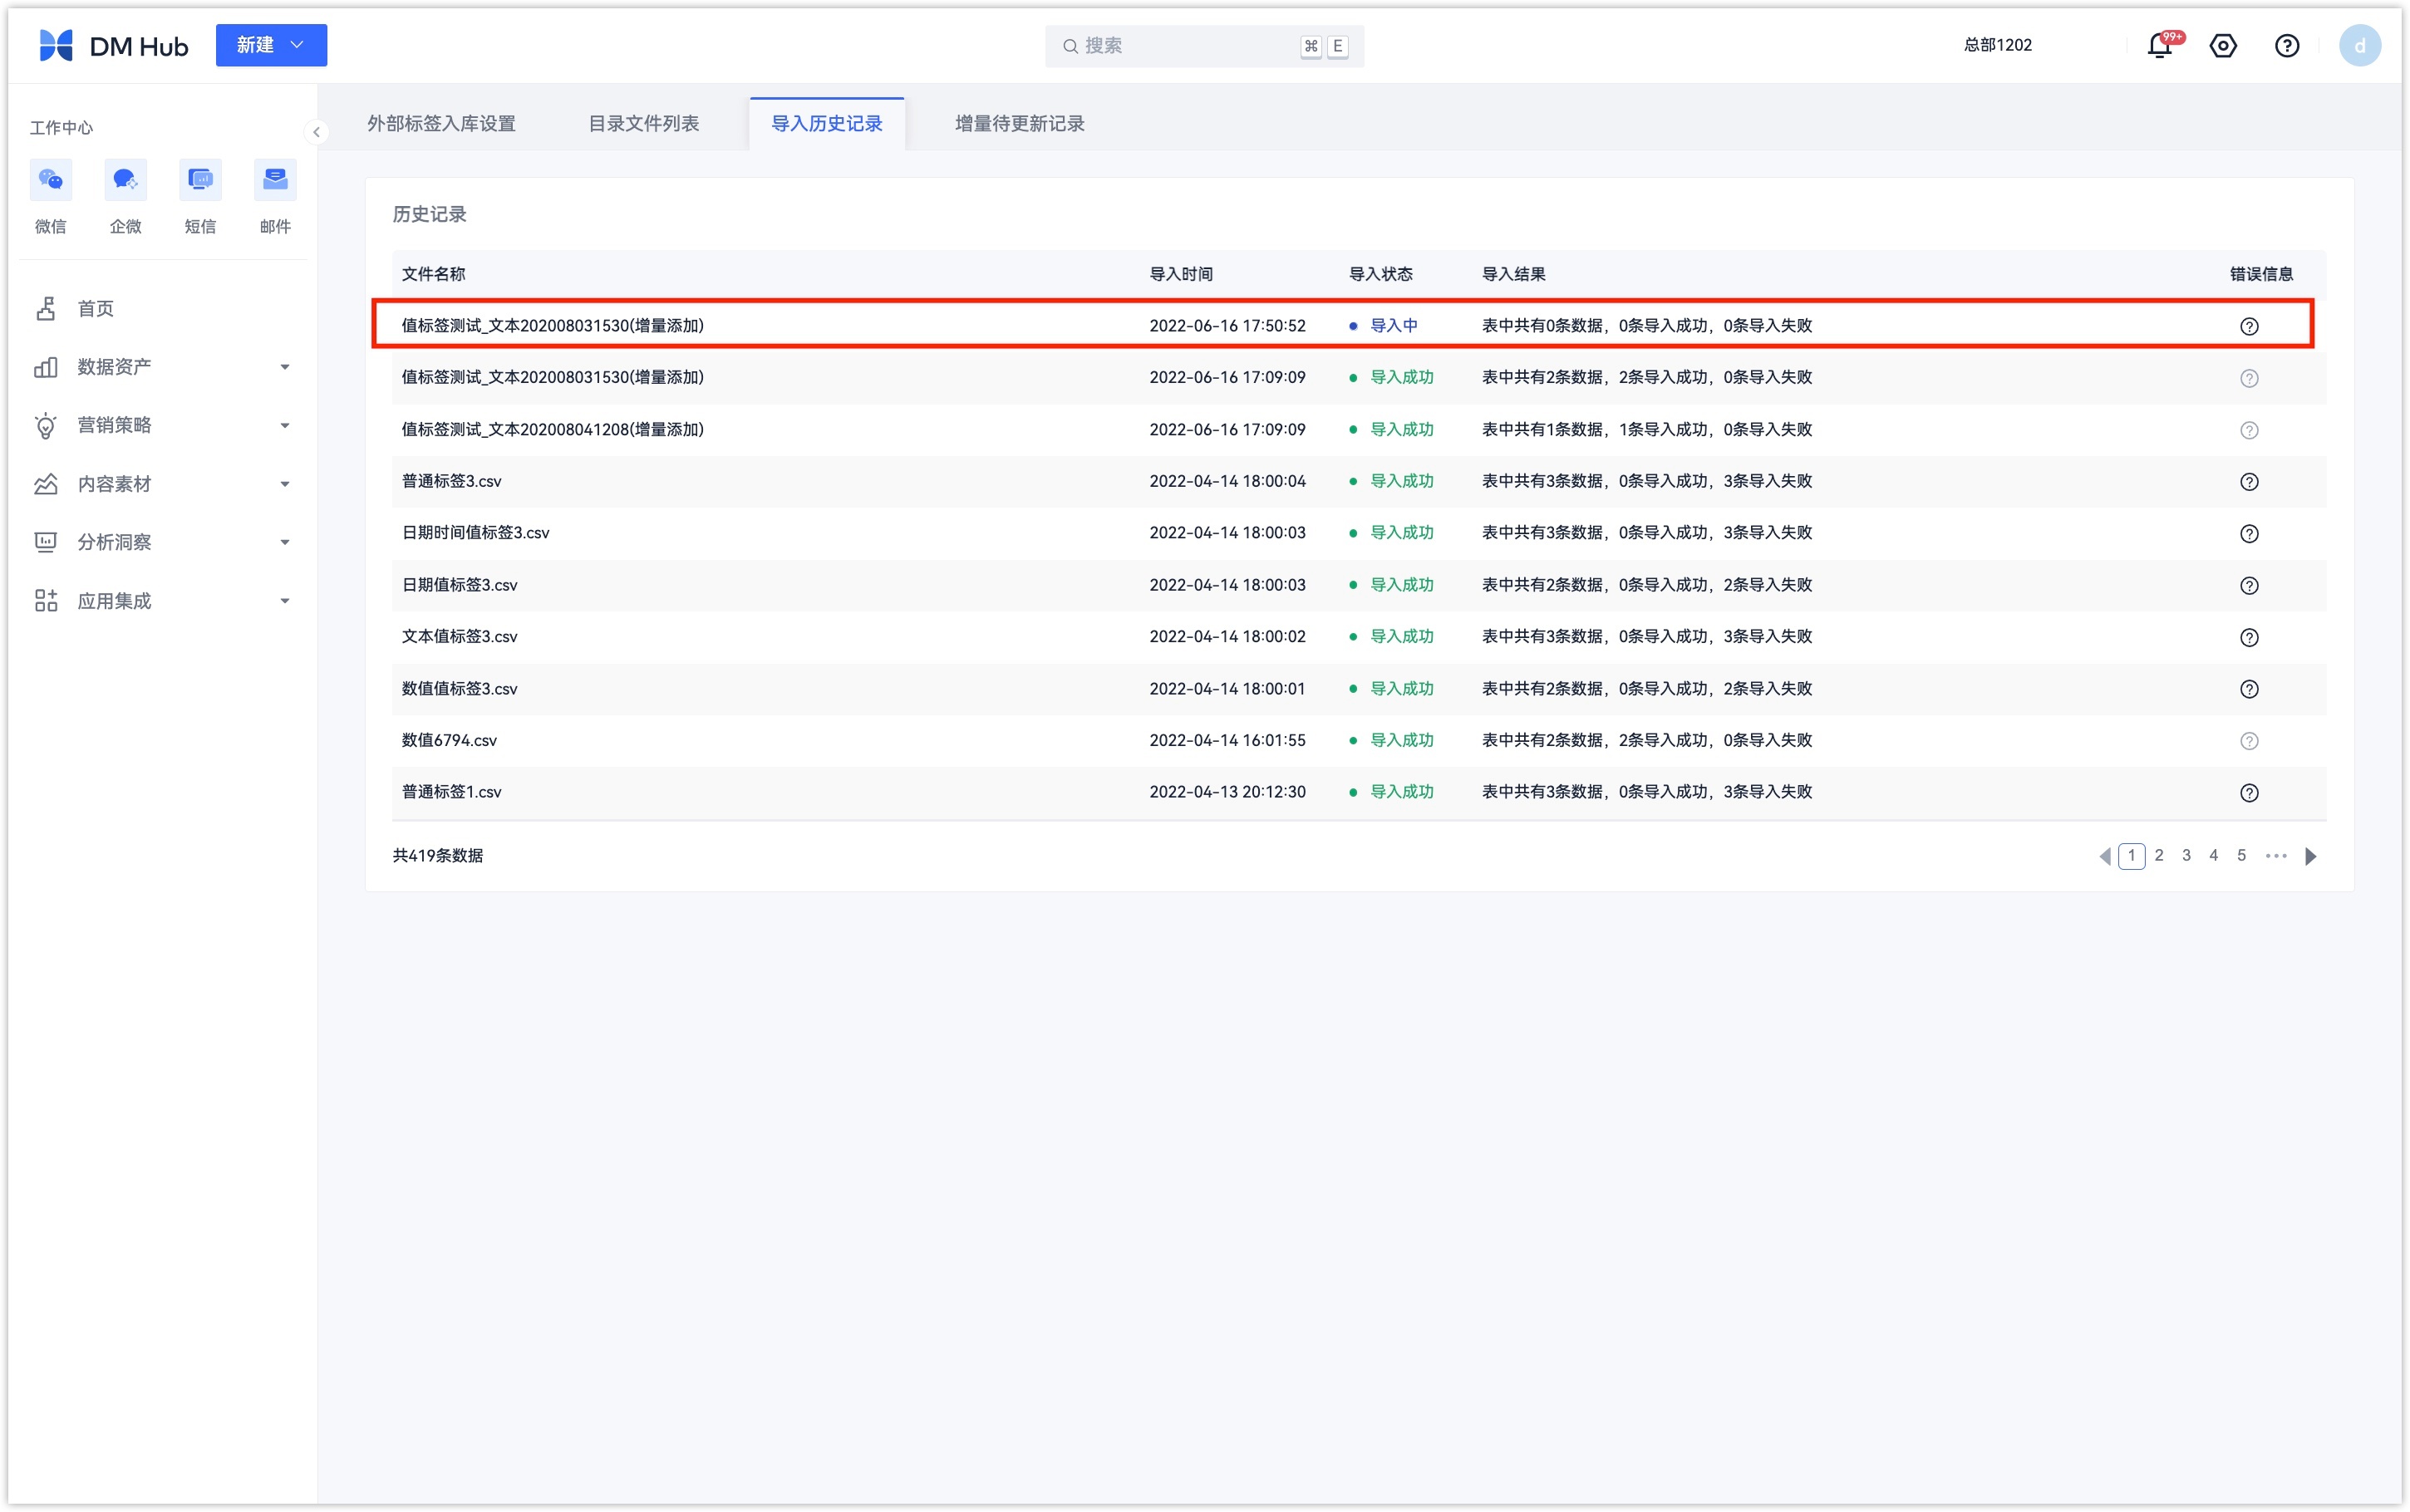The image size is (2410, 1512).
Task: Click the 共419条数据 total count
Action: (437, 855)
